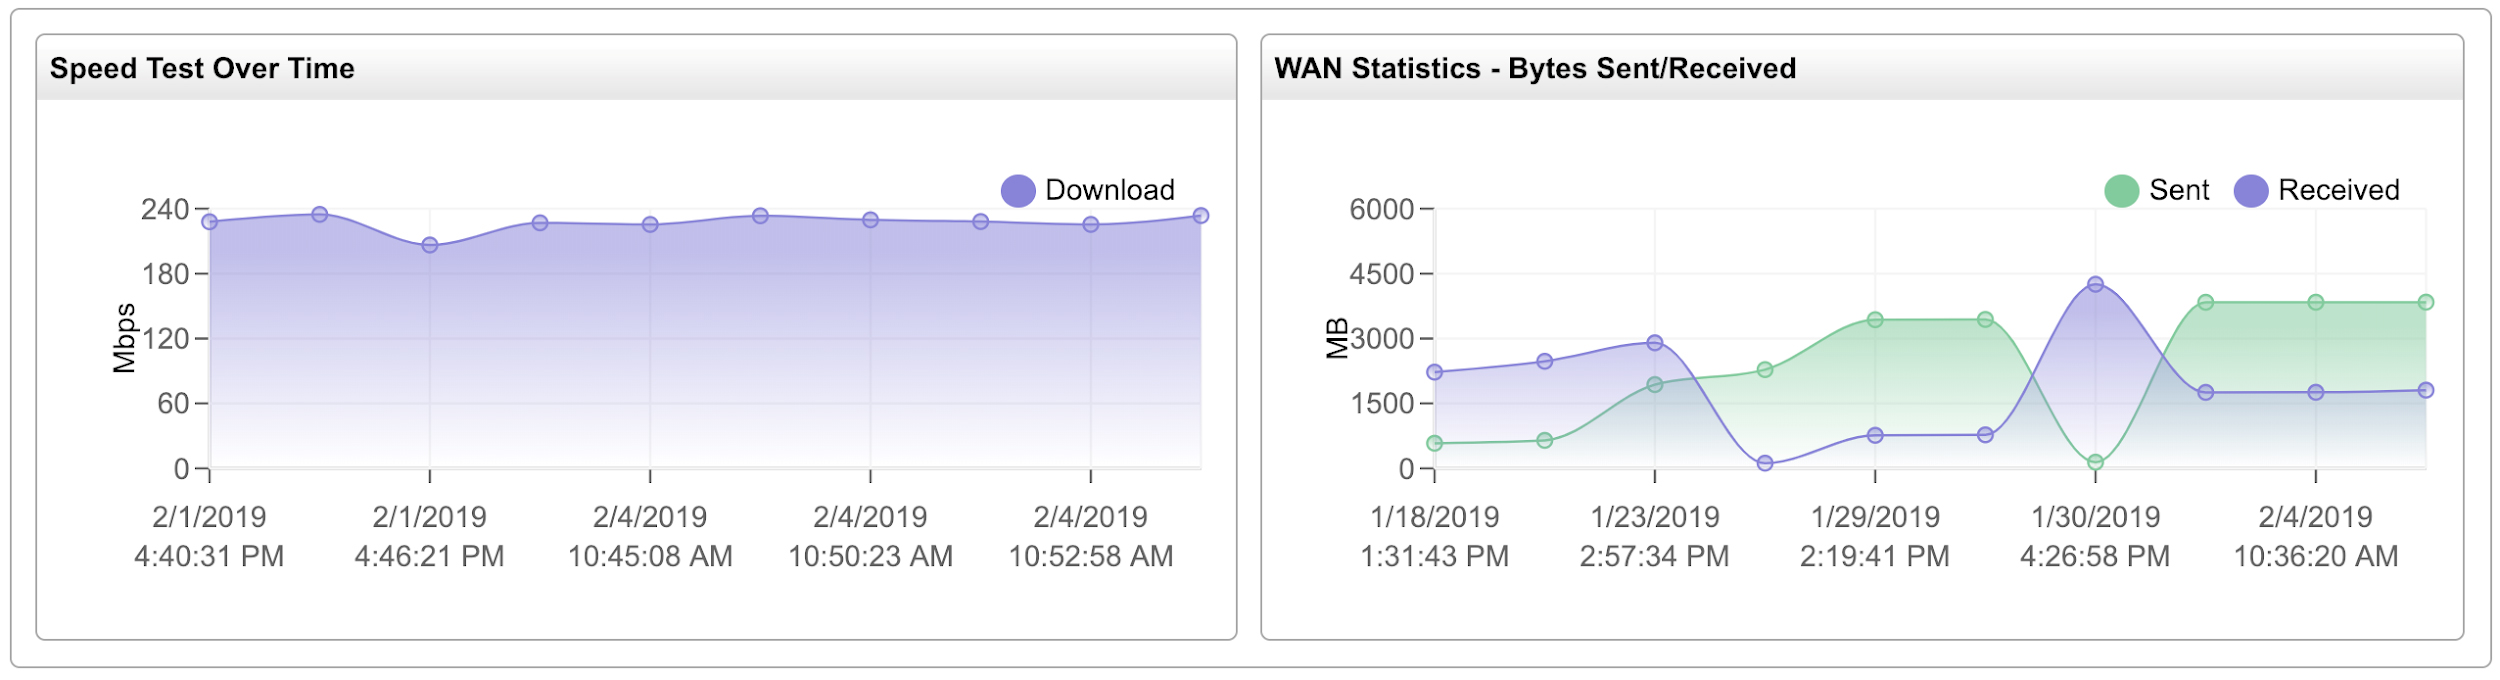Screen dimensions: 2500x680
Task: Click the Received point at 1/23/2019 2:57:34 PM
Action: pos(1655,343)
